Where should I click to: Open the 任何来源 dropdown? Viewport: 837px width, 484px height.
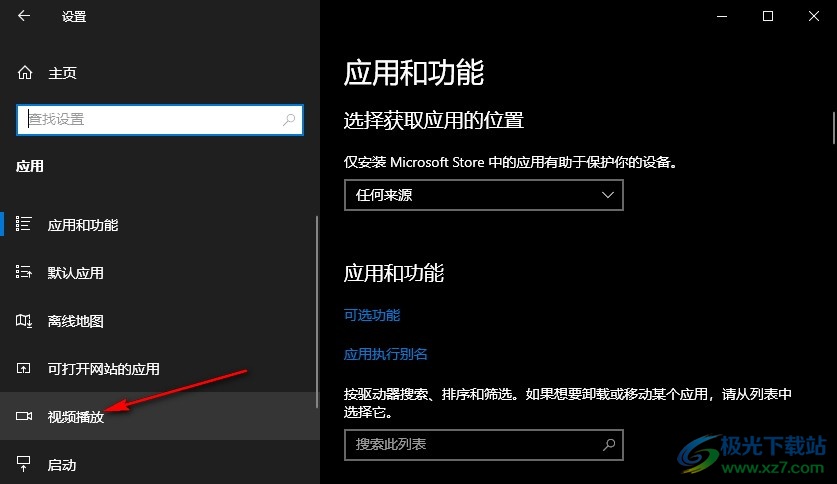coord(484,195)
